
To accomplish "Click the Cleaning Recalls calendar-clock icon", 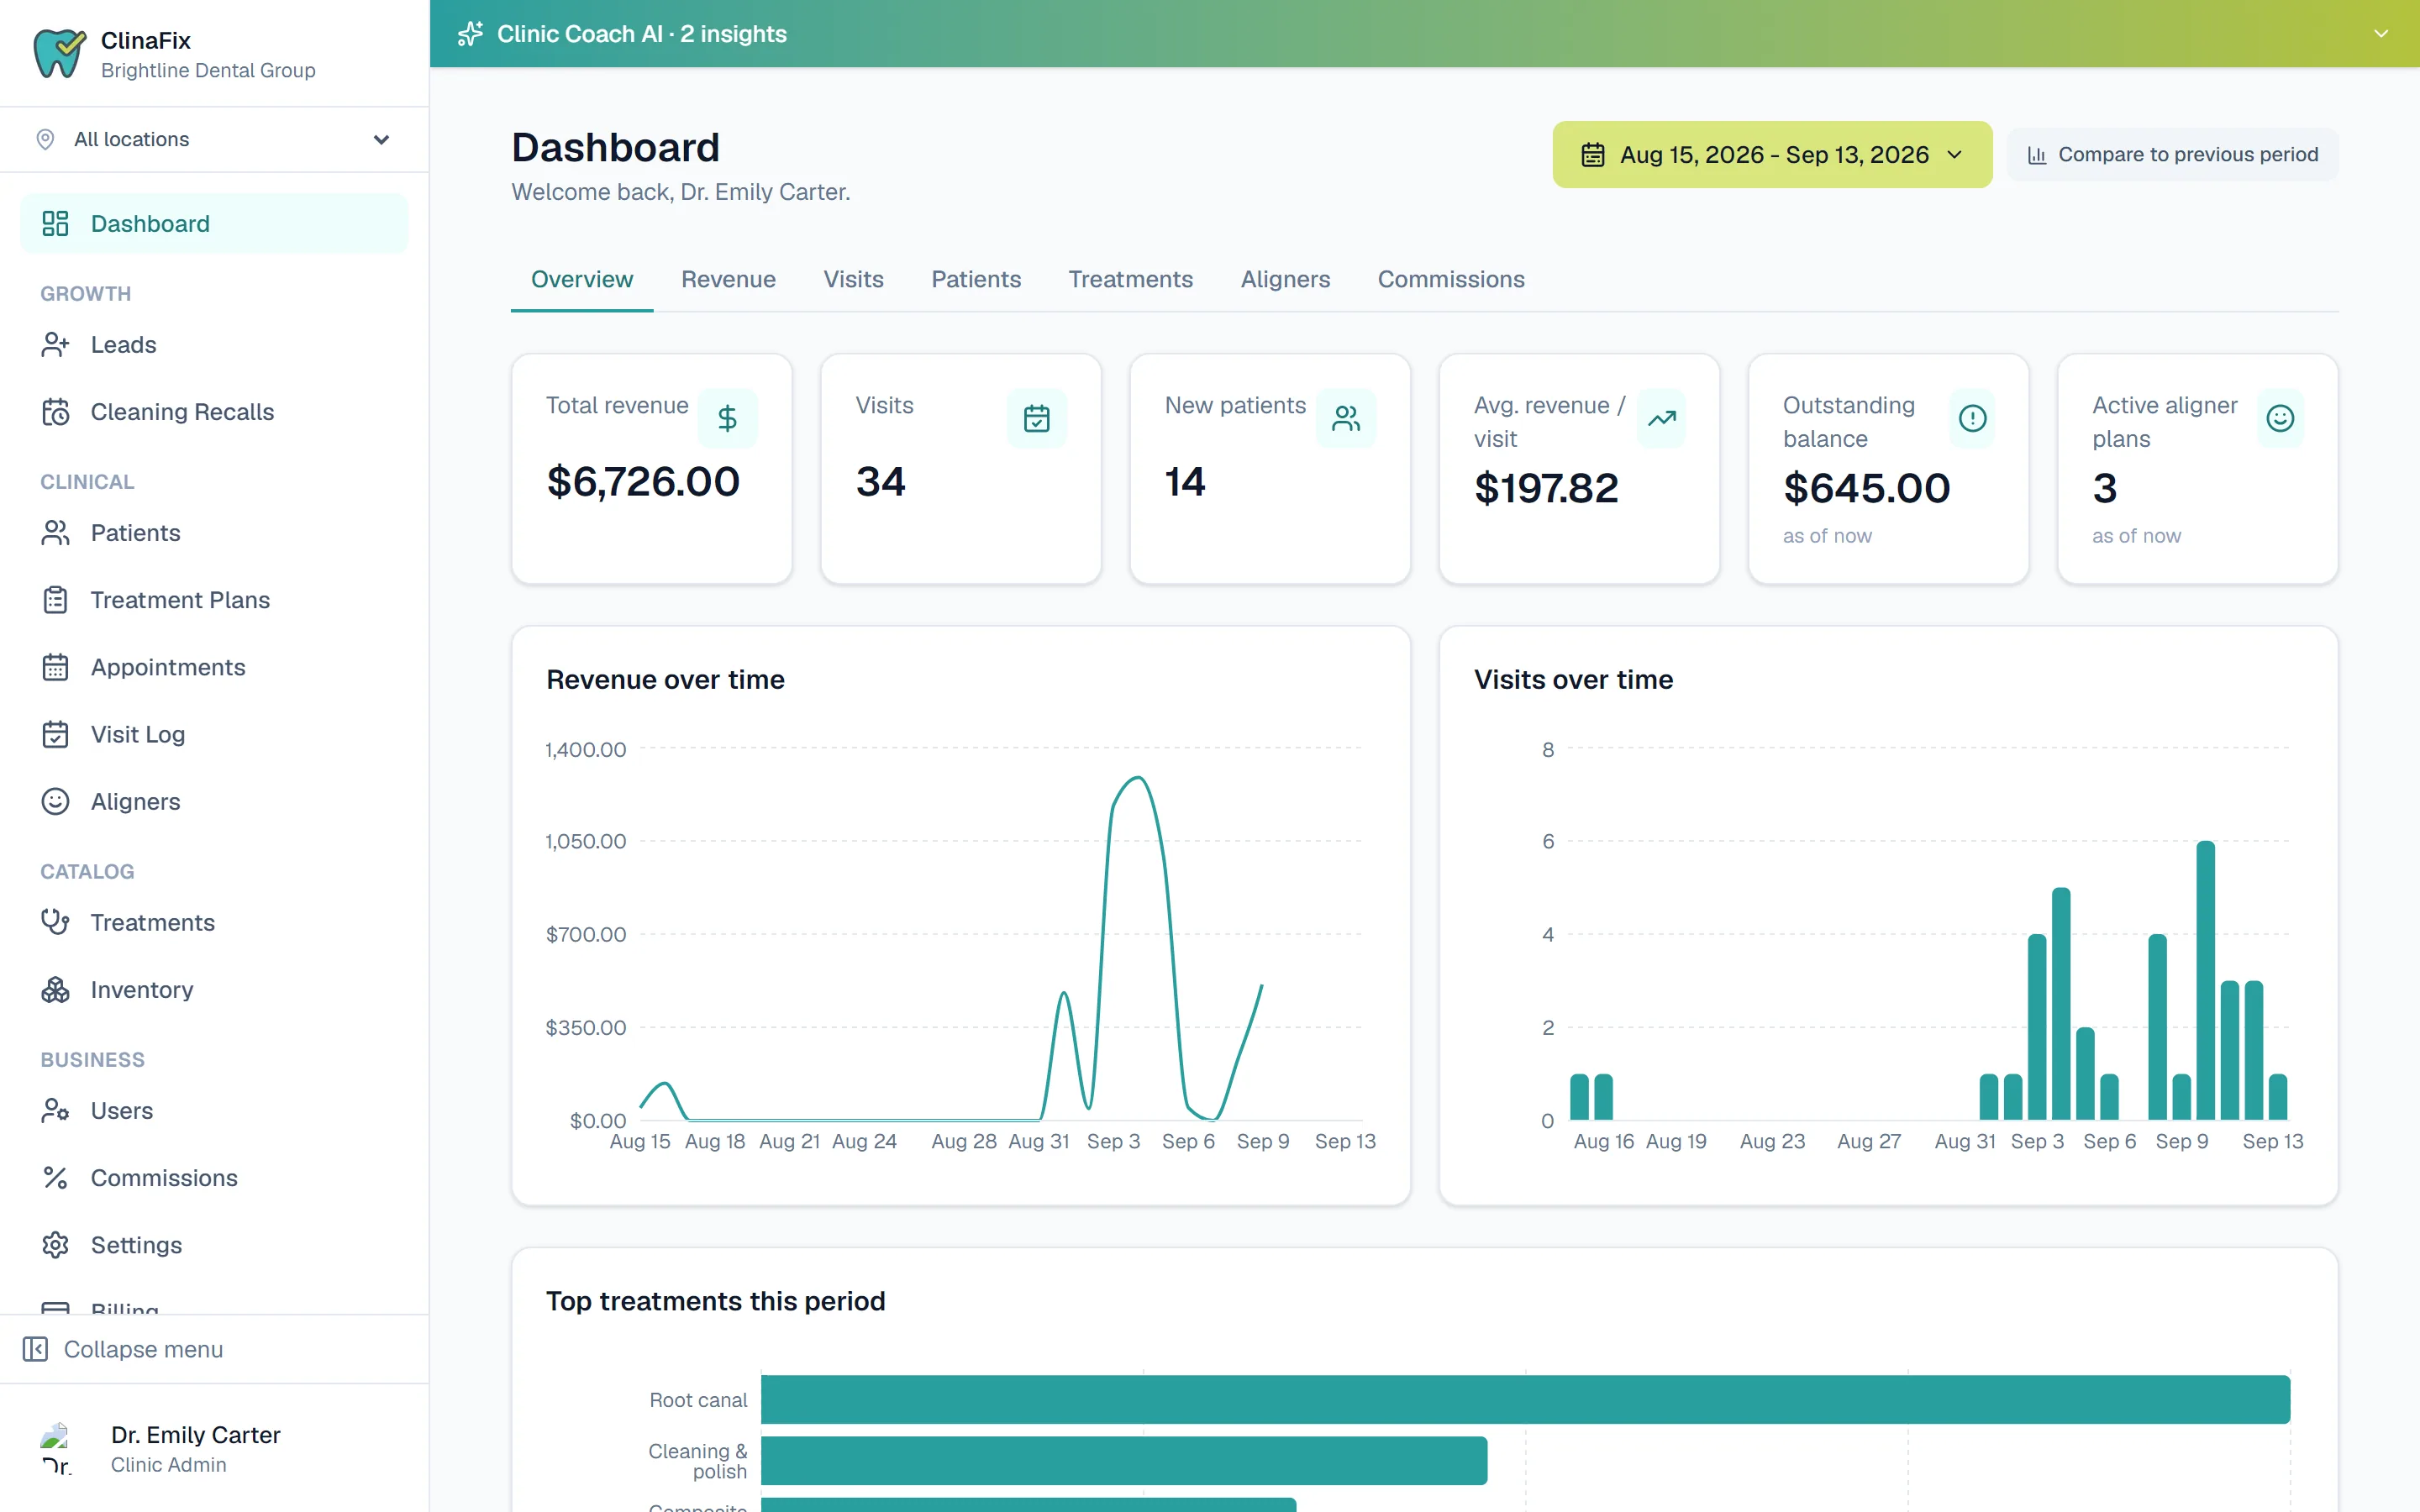I will pyautogui.click(x=55, y=412).
